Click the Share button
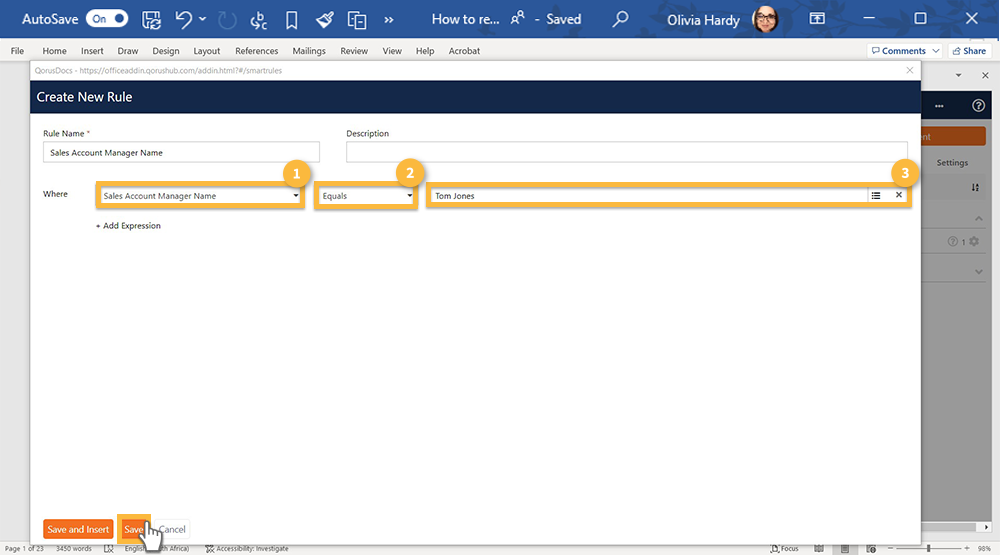This screenshot has height=555, width=1000. [x=969, y=51]
